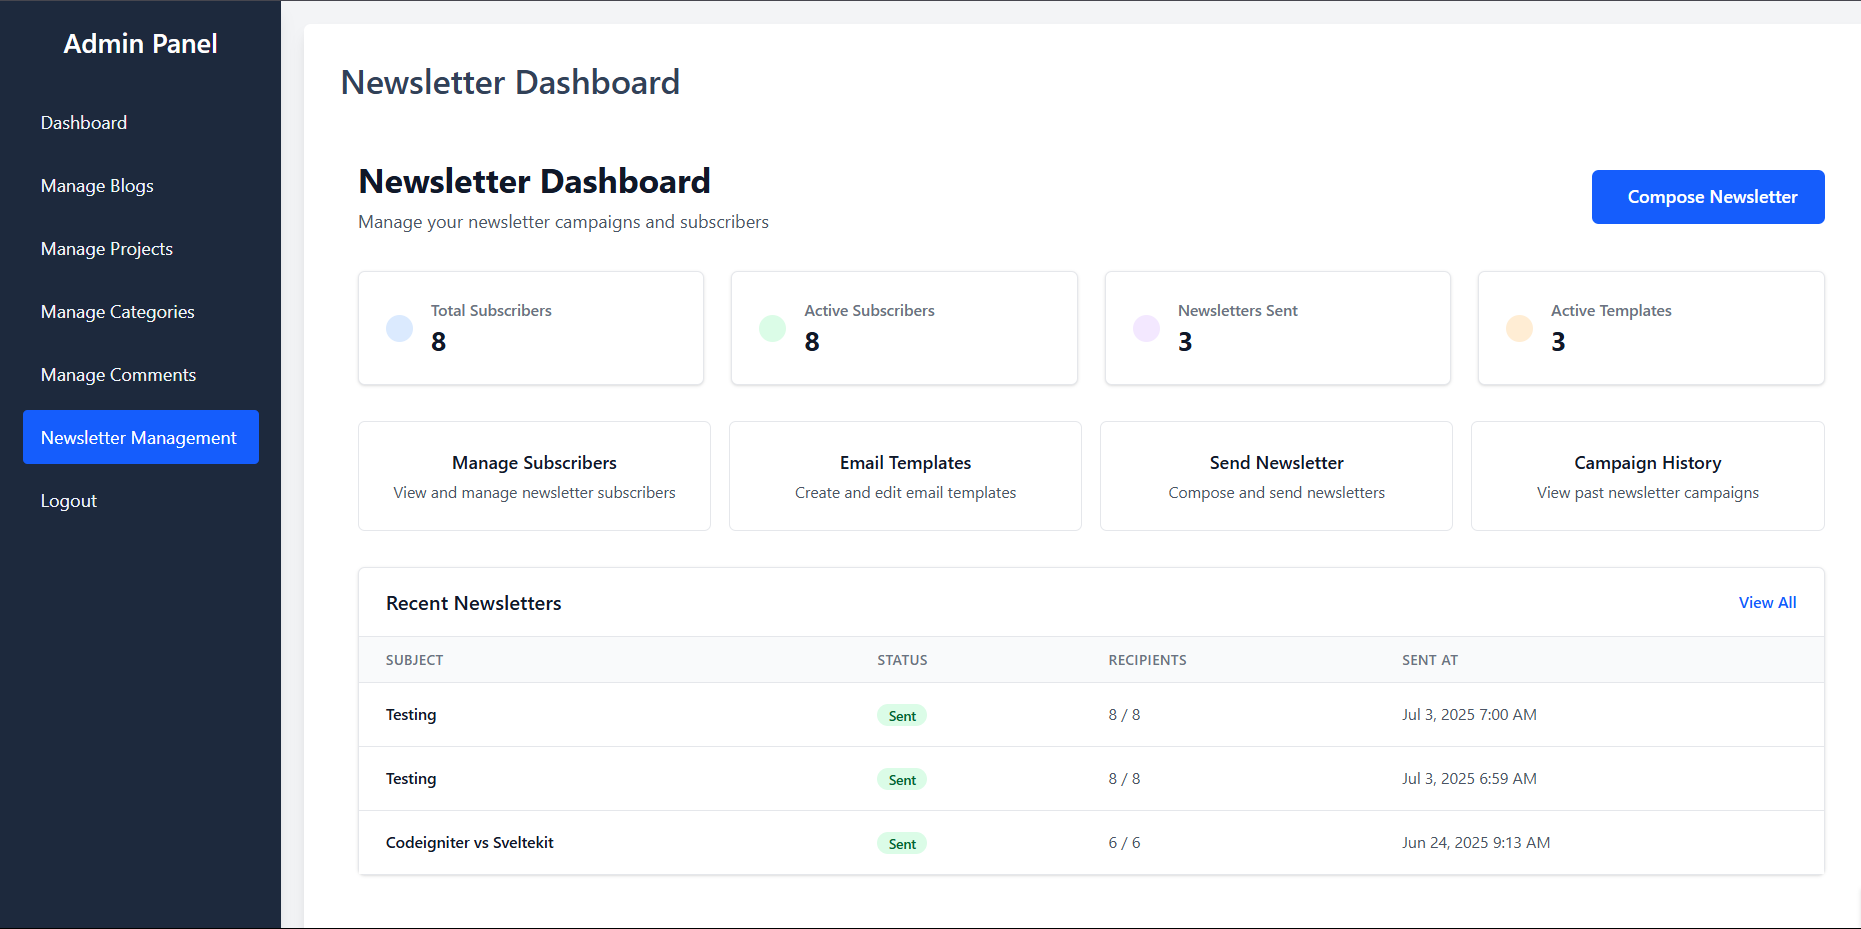Click the orange Active Templates circle icon
The width and height of the screenshot is (1861, 929).
coord(1519,328)
